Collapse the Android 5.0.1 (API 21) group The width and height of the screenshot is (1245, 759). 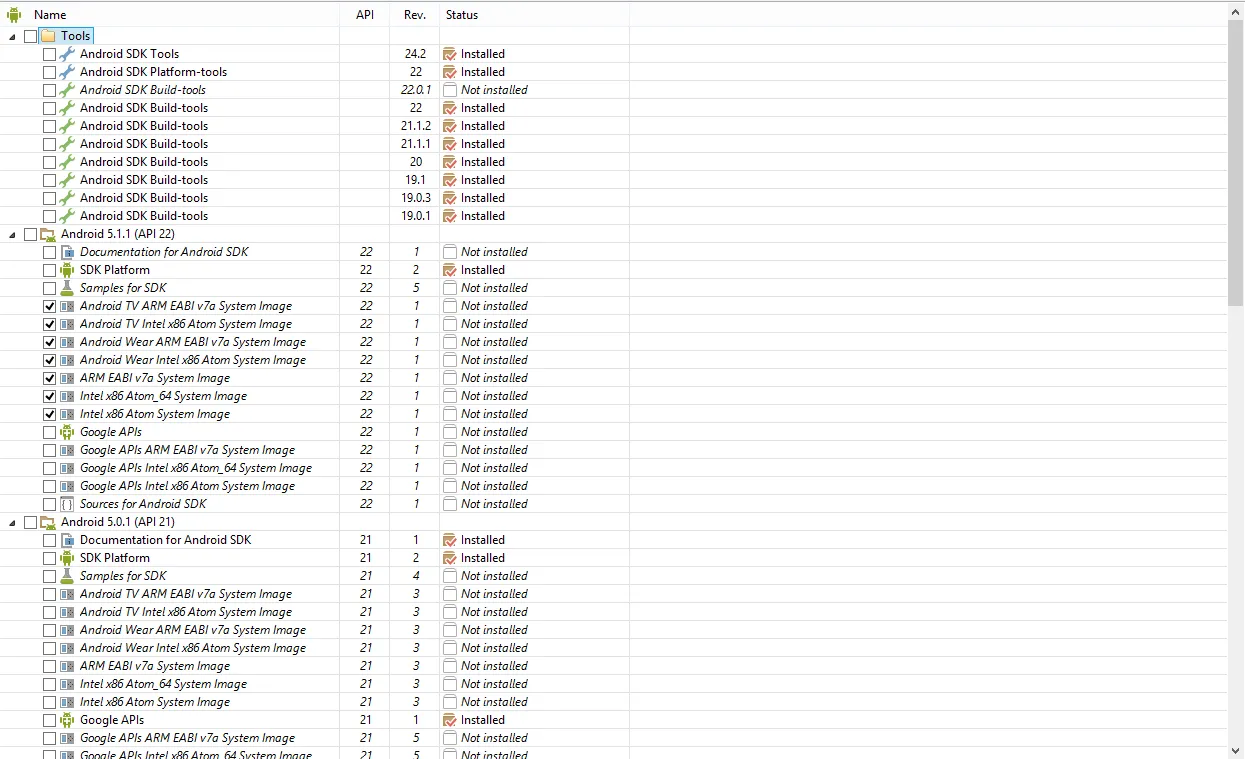click(13, 523)
